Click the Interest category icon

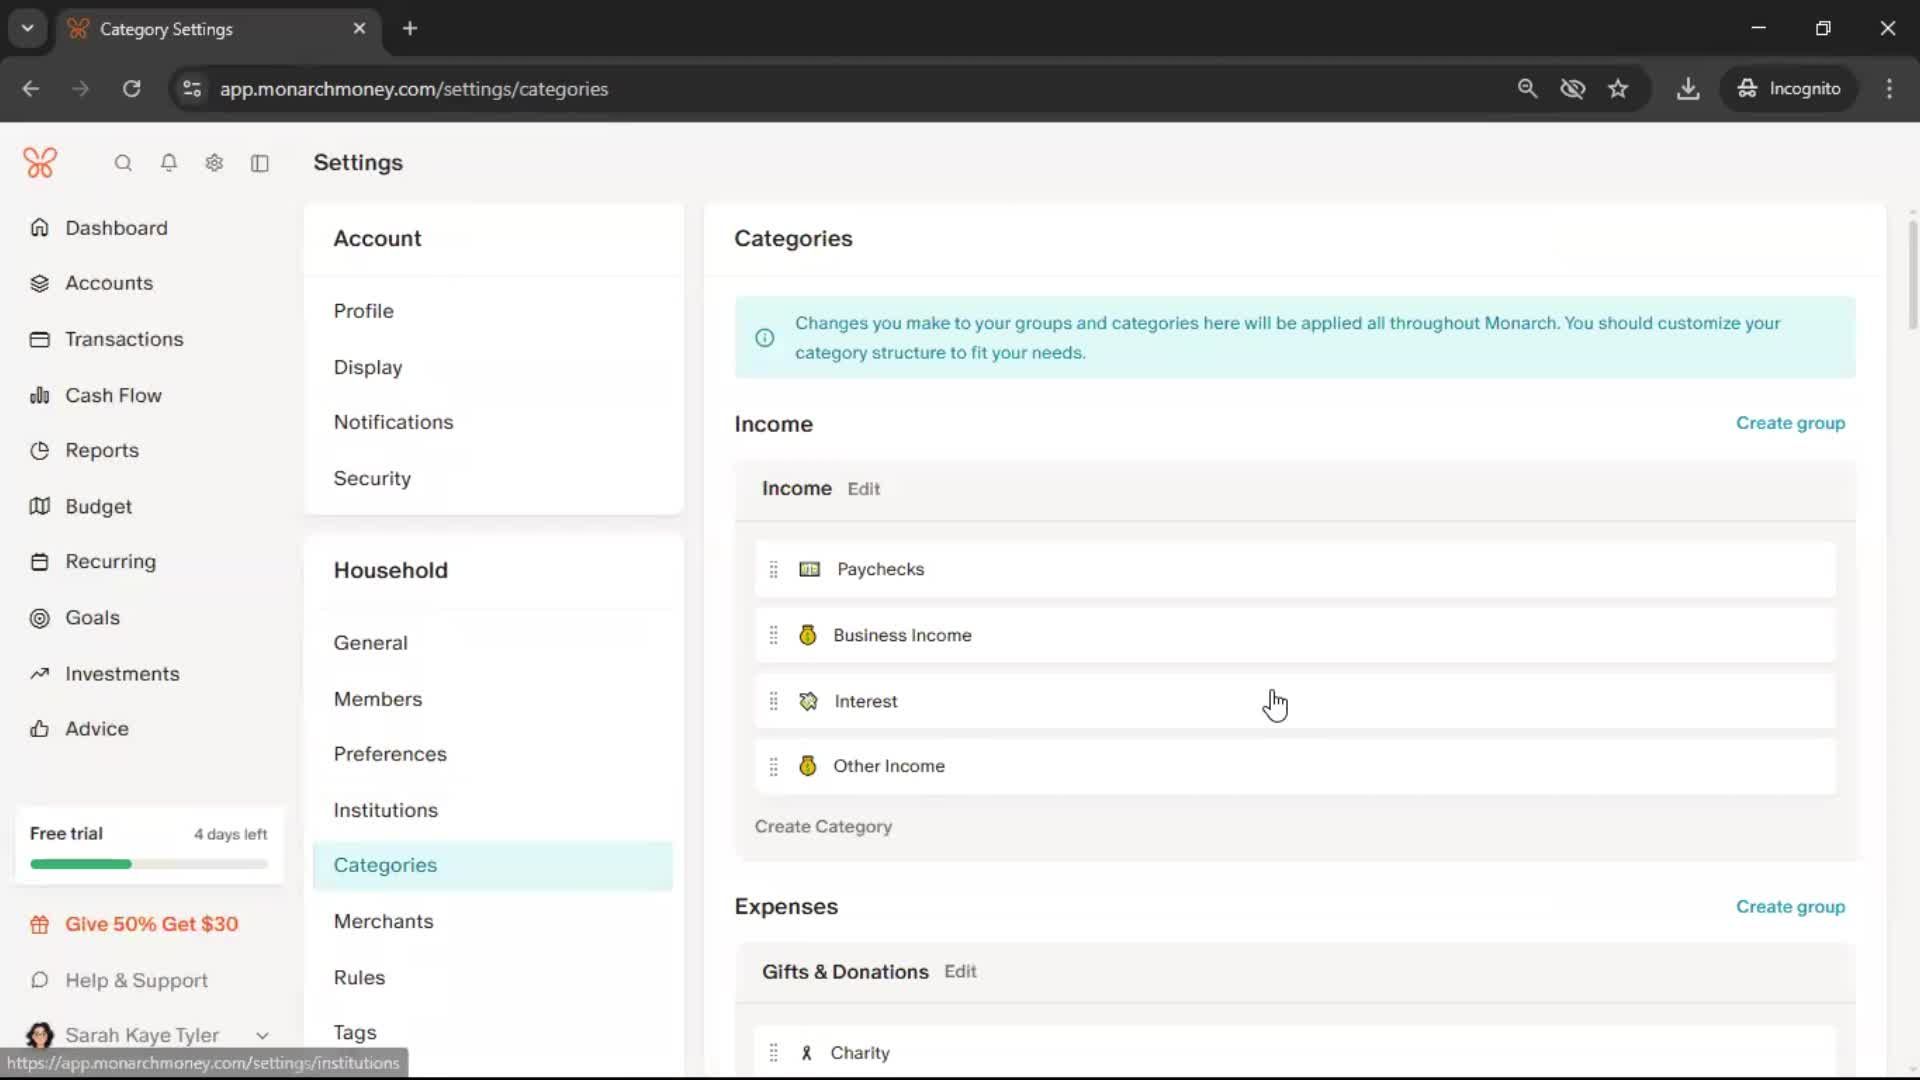point(808,702)
